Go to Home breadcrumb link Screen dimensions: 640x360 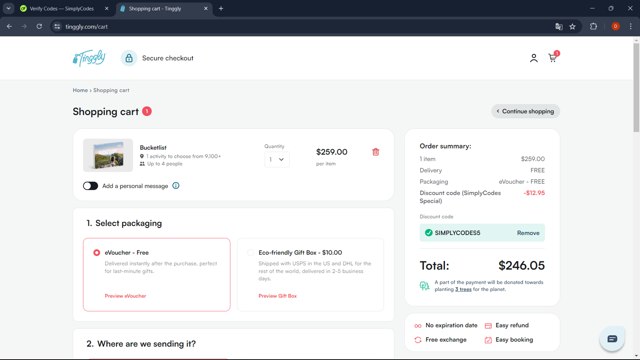(80, 90)
